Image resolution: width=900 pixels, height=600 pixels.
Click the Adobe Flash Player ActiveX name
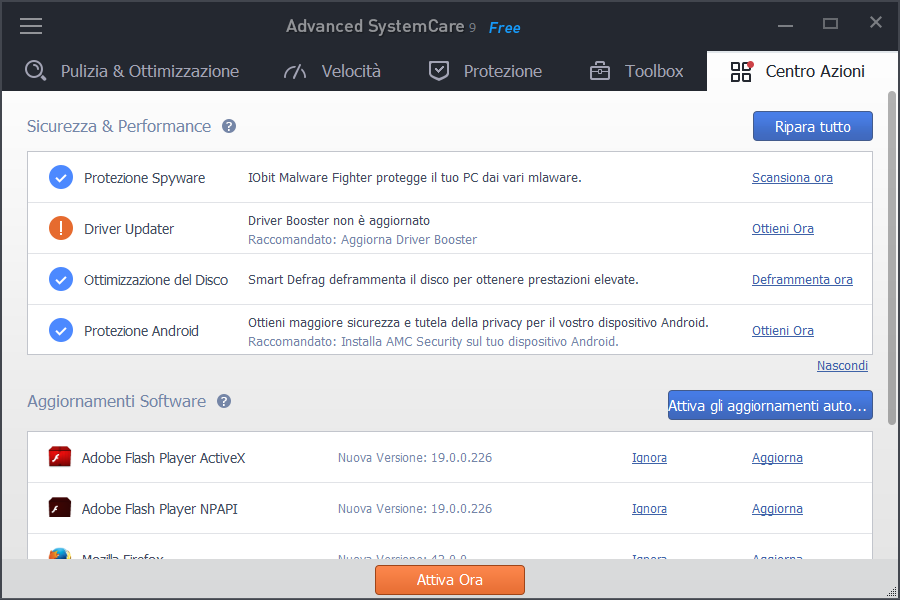[x=164, y=458]
